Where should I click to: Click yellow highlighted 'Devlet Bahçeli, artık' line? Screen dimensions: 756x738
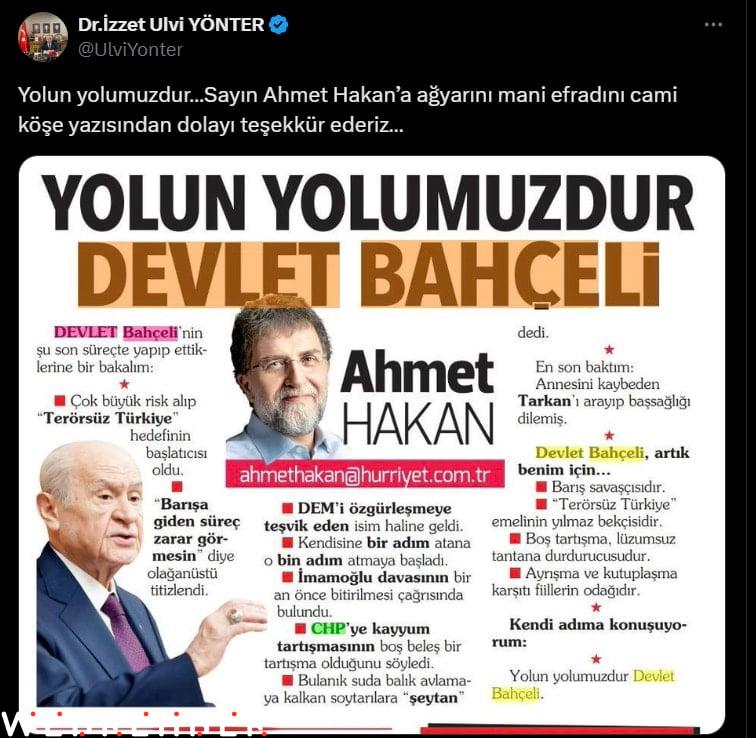coord(612,453)
